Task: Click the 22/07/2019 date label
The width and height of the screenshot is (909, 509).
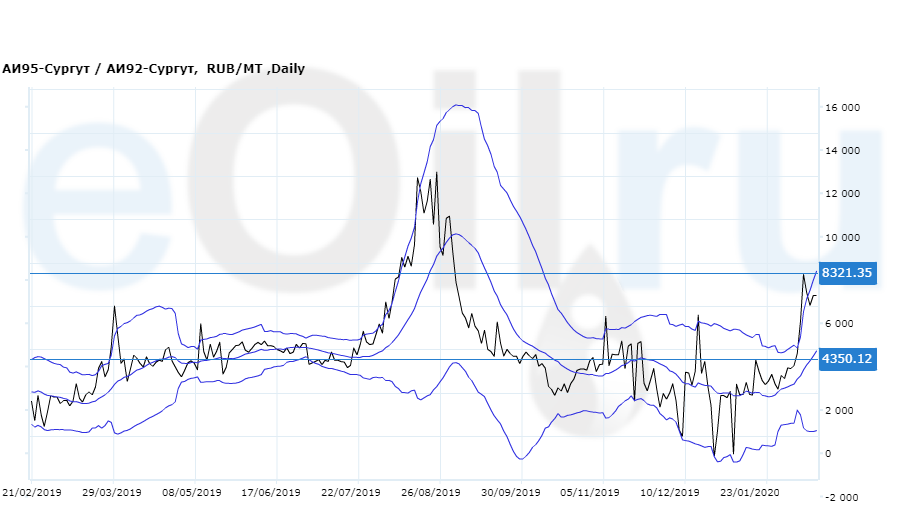Action: coord(351,493)
